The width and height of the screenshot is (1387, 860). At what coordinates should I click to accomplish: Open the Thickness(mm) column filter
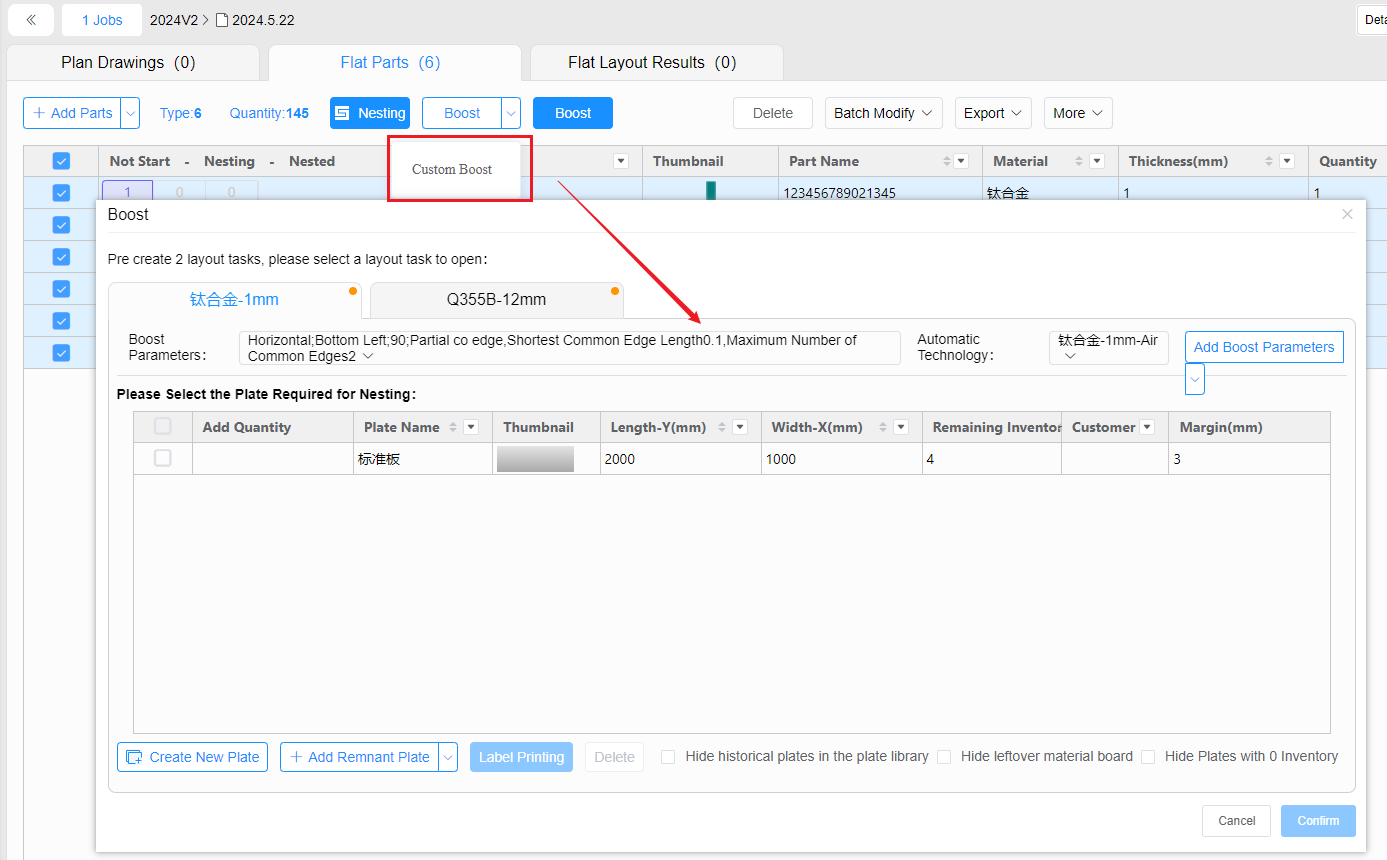[1287, 161]
